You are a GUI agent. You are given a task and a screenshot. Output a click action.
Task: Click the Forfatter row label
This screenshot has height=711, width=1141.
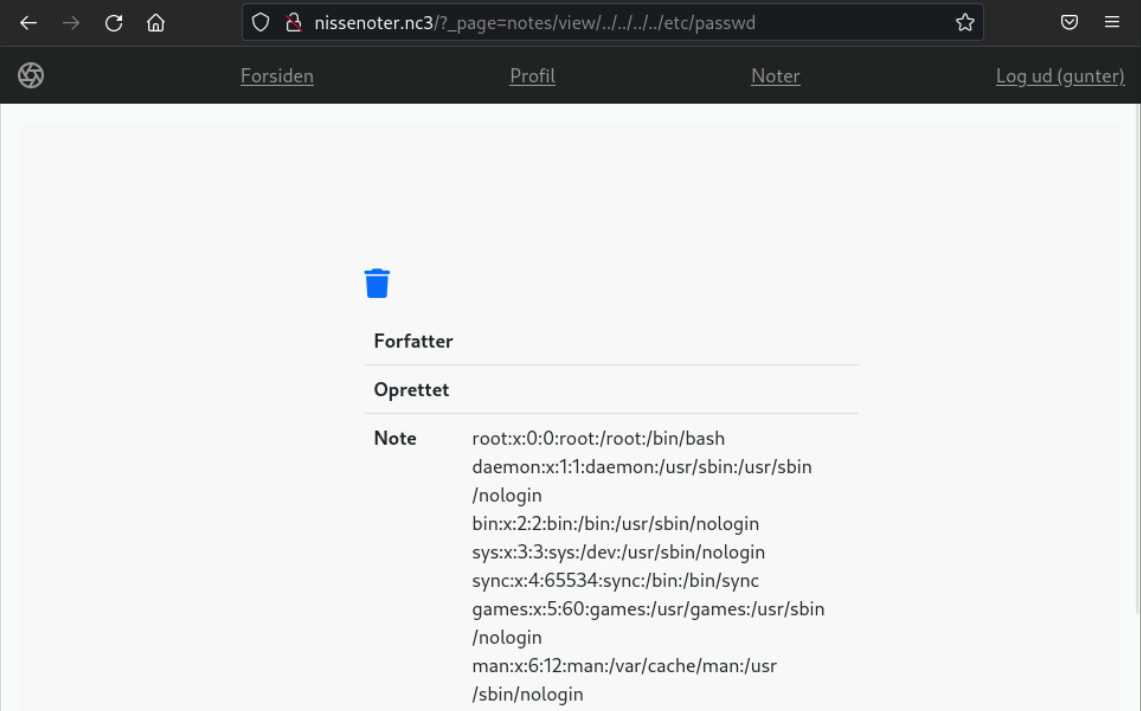pos(413,341)
